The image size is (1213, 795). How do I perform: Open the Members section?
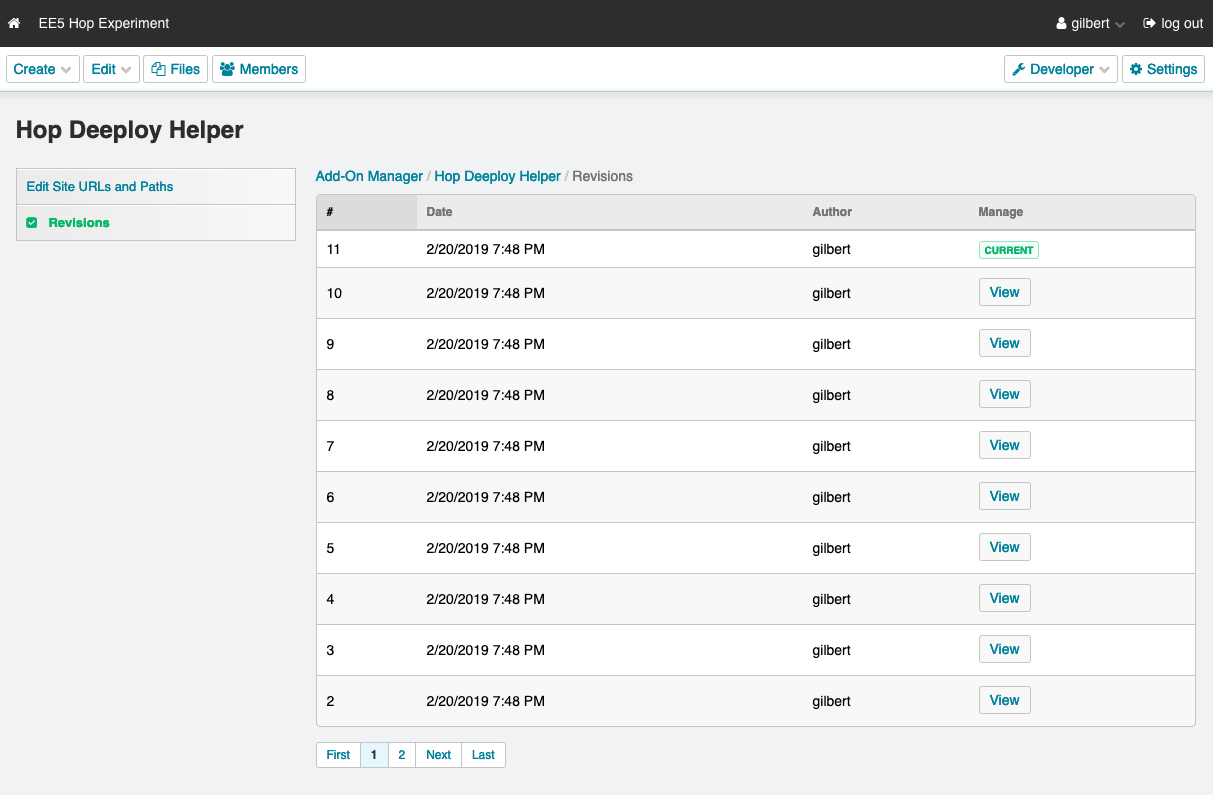[x=259, y=69]
